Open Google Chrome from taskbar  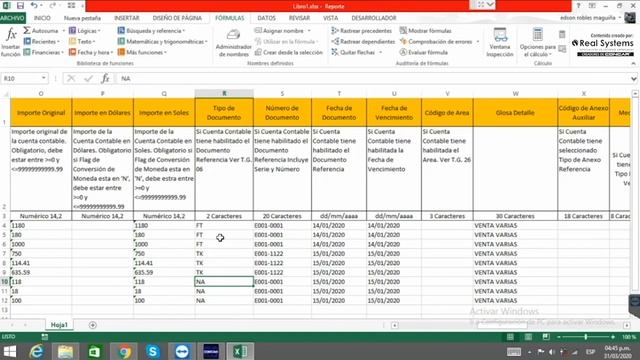tap(124, 351)
